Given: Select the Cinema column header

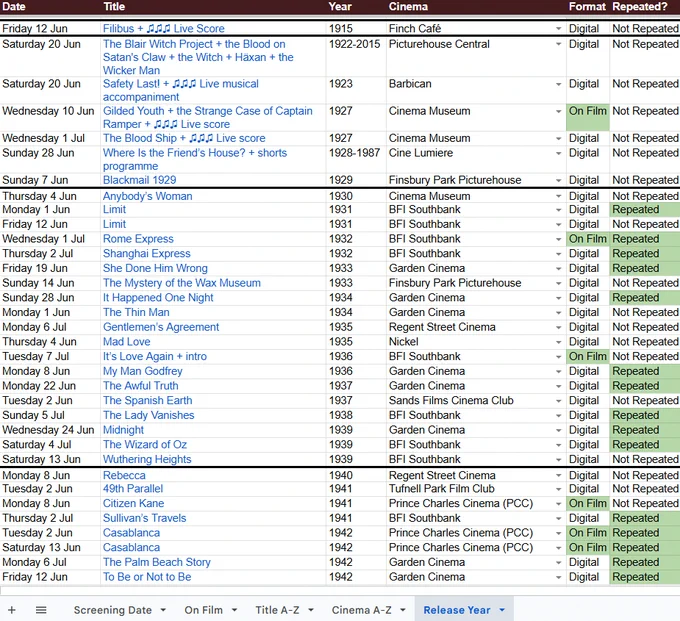Looking at the screenshot, I should (408, 7).
